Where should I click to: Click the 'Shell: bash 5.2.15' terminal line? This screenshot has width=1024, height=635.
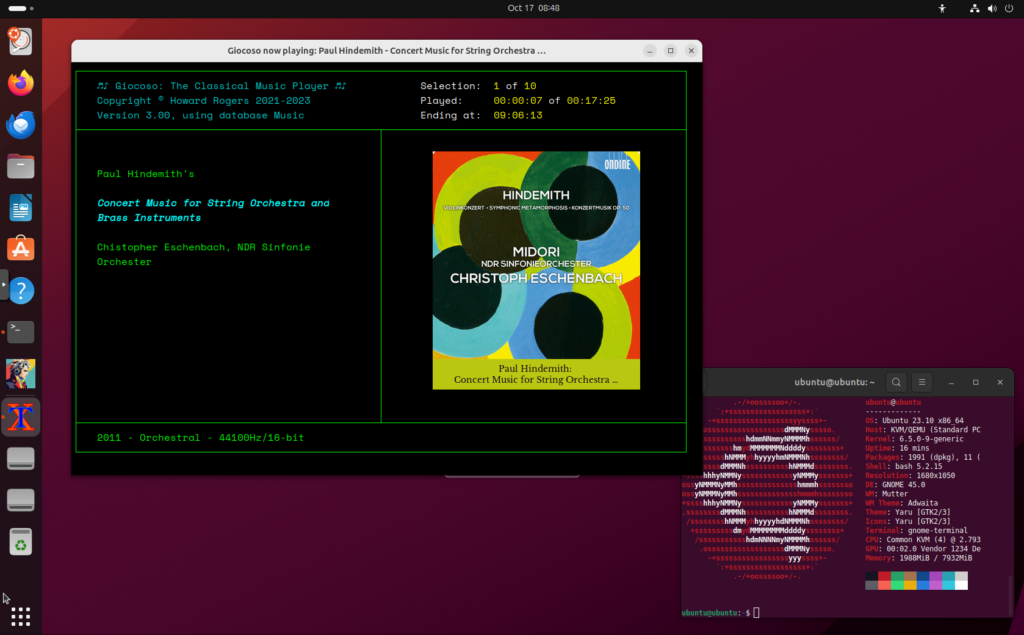click(x=904, y=466)
